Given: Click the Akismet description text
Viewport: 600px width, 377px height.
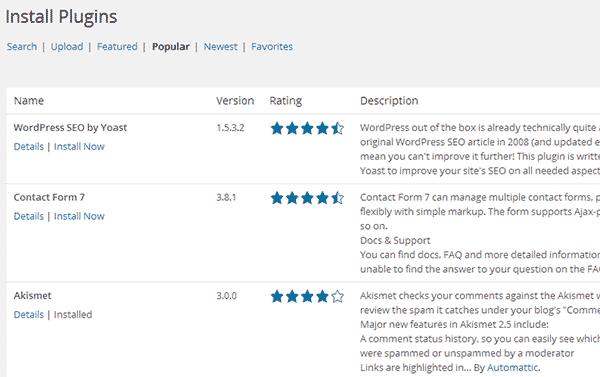Looking at the screenshot, I should tap(480, 331).
